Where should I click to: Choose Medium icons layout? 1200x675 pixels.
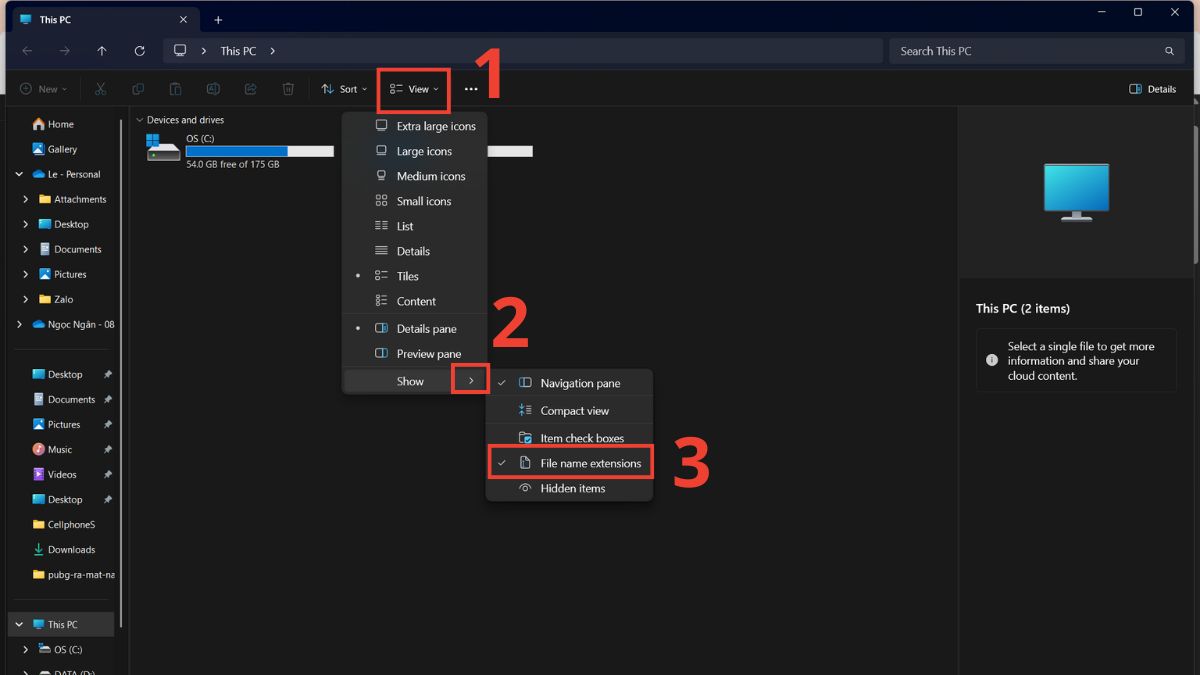[415, 176]
